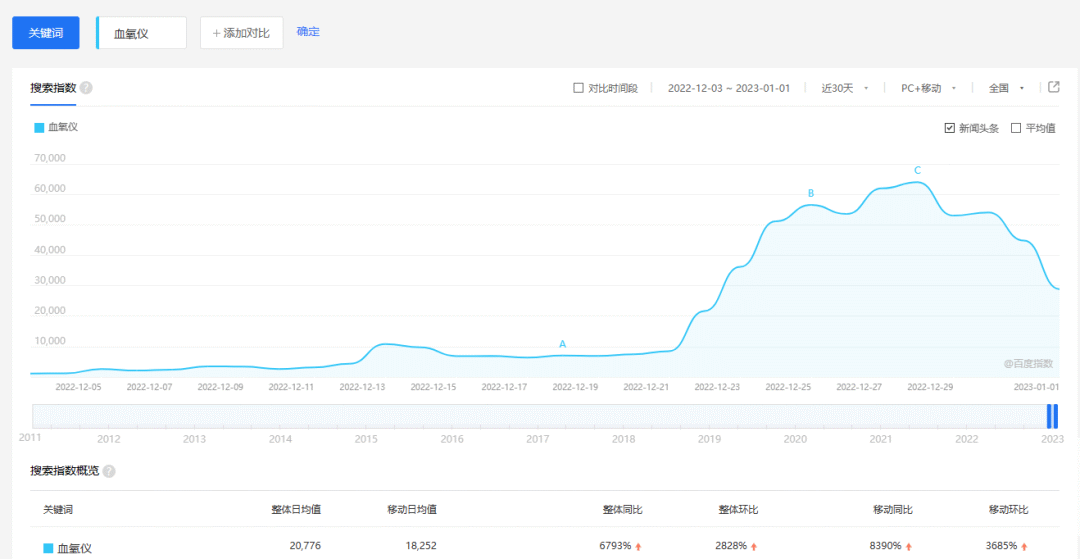1080x559 pixels.
Task: Click the blue 血氧仪 legend square
Action: point(39,127)
